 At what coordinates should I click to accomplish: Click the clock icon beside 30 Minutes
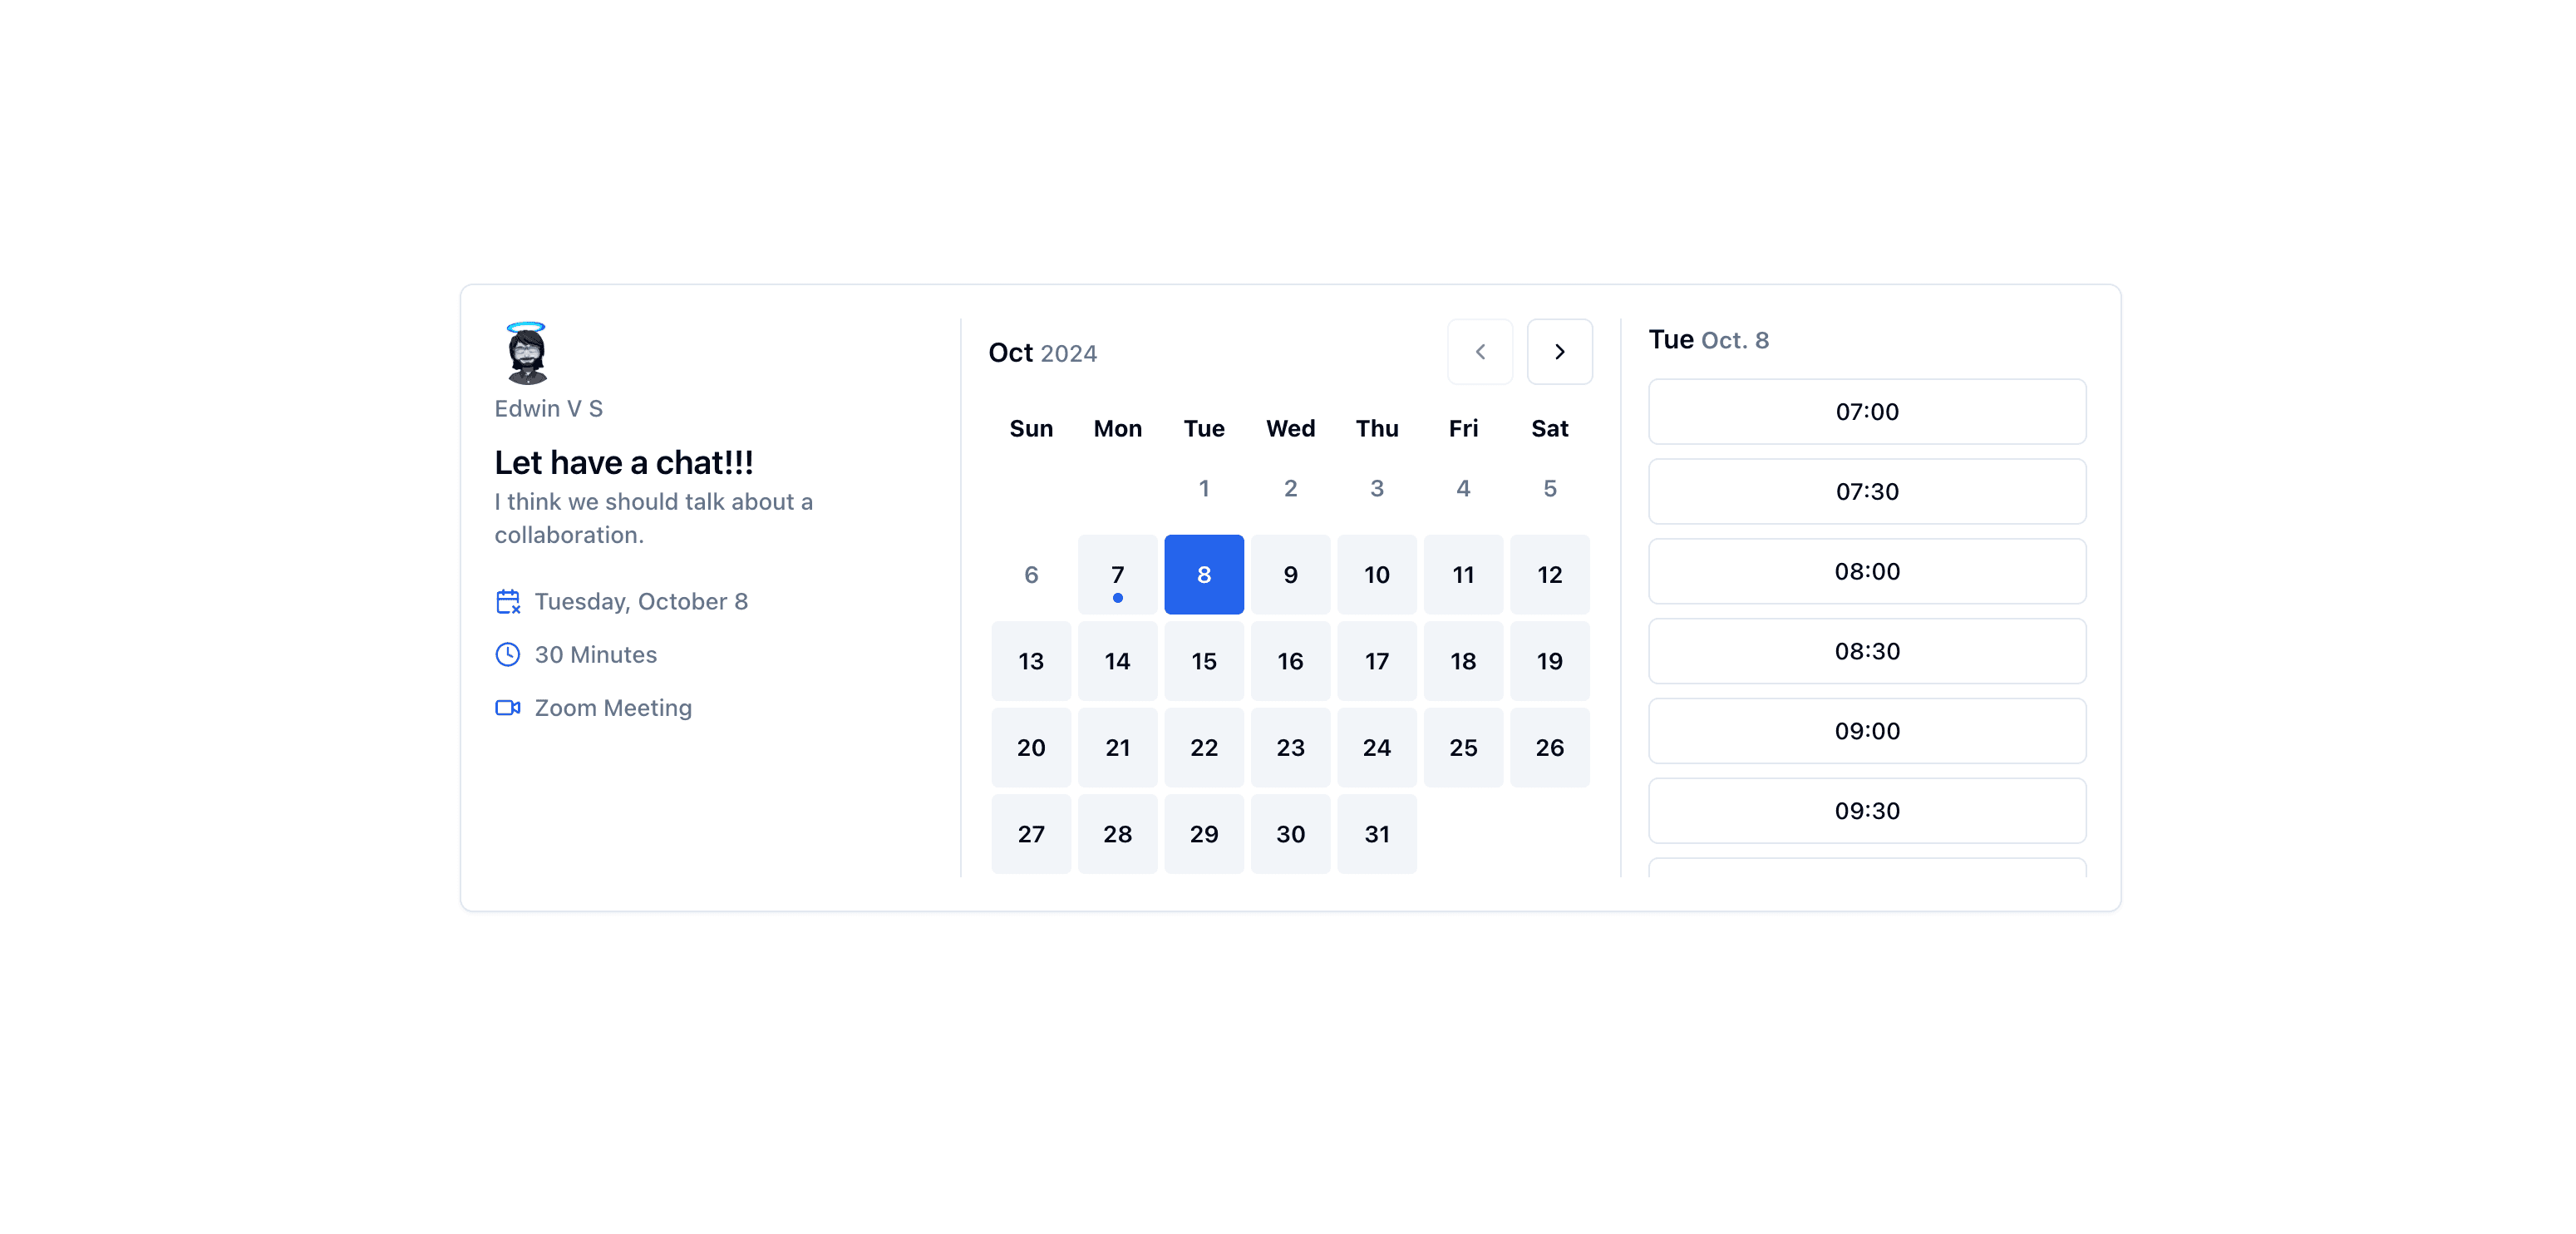click(508, 654)
